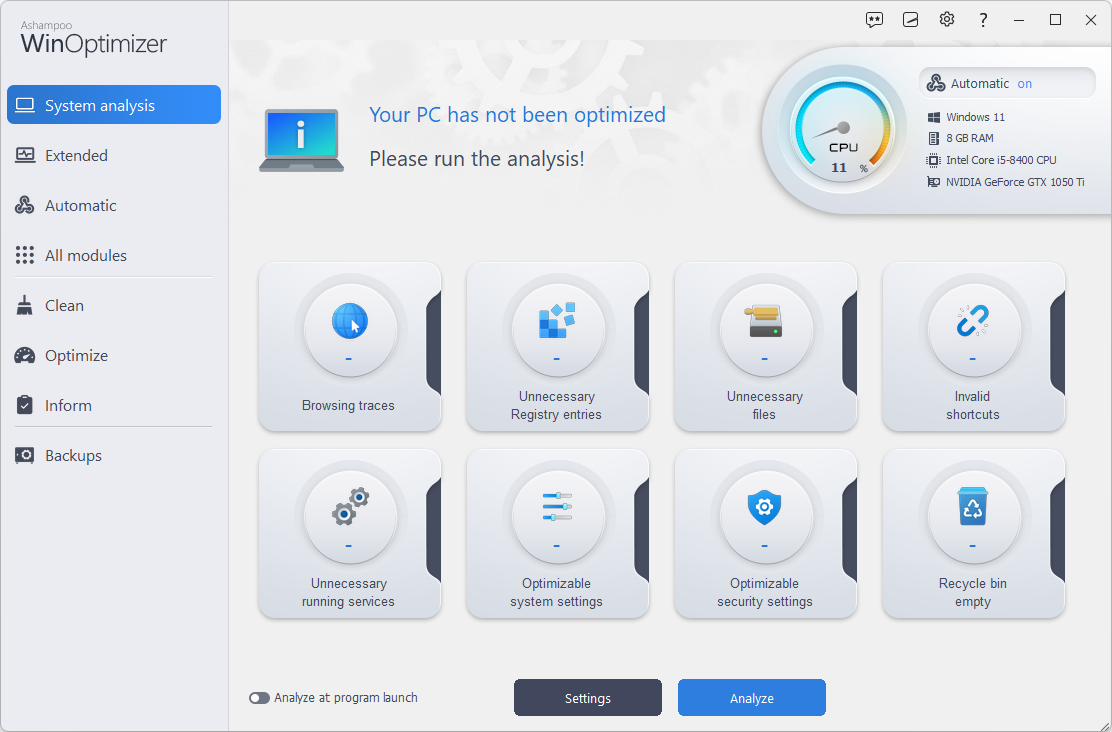The height and width of the screenshot is (732, 1112).
Task: Click 'Your PC has not been optimized' heading
Action: click(x=518, y=115)
